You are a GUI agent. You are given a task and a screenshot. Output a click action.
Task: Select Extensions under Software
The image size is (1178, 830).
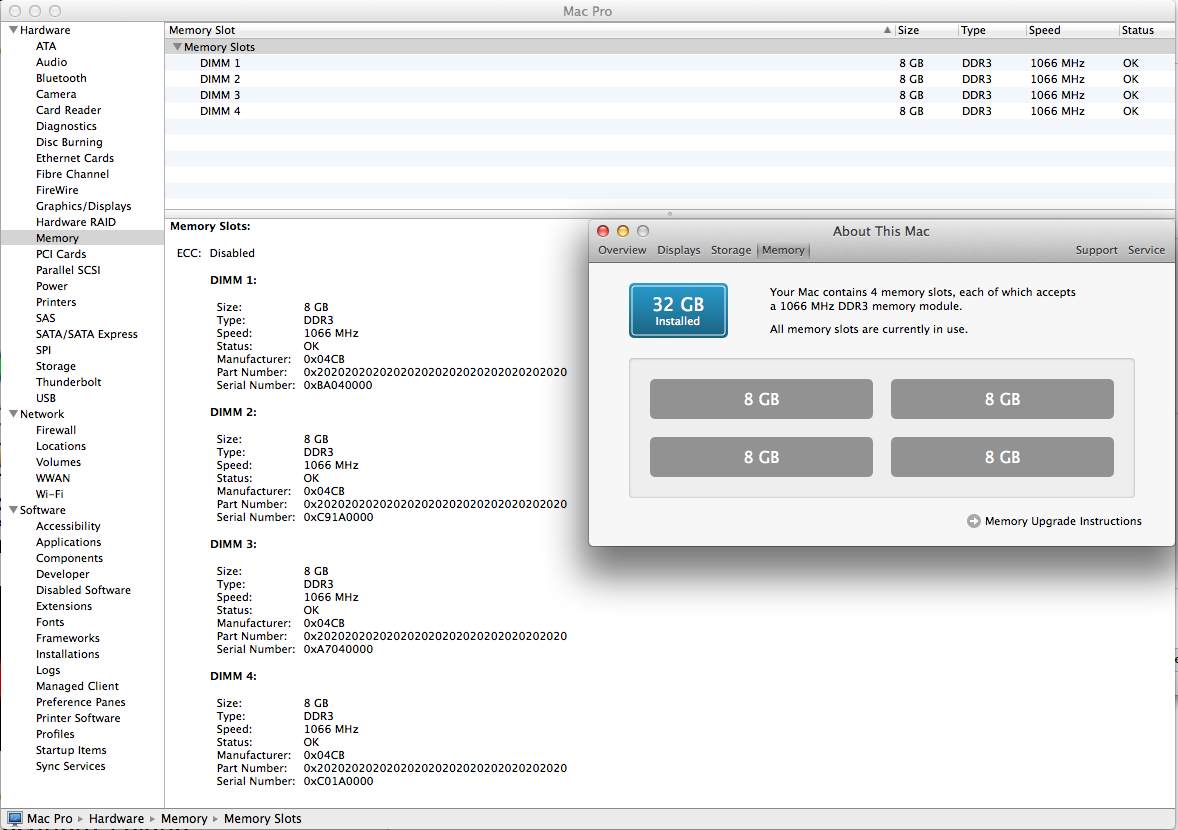64,606
